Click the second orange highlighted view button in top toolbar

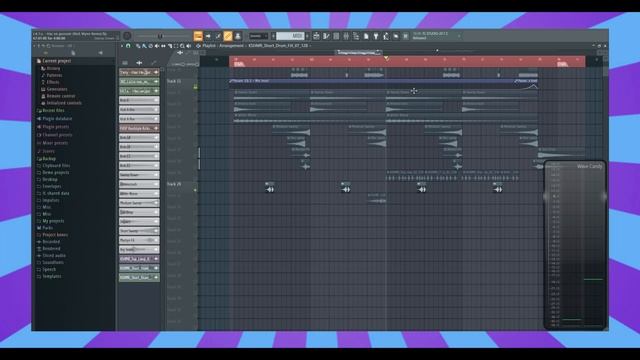point(228,36)
